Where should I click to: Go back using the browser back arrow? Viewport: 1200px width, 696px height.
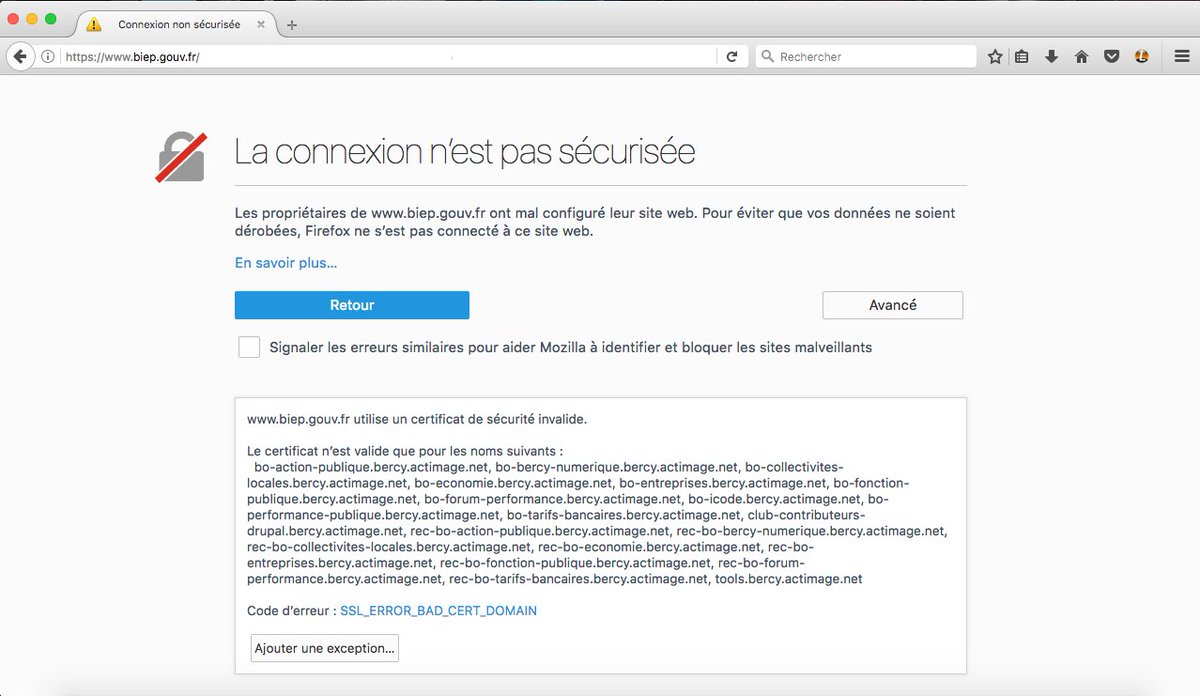click(x=20, y=57)
